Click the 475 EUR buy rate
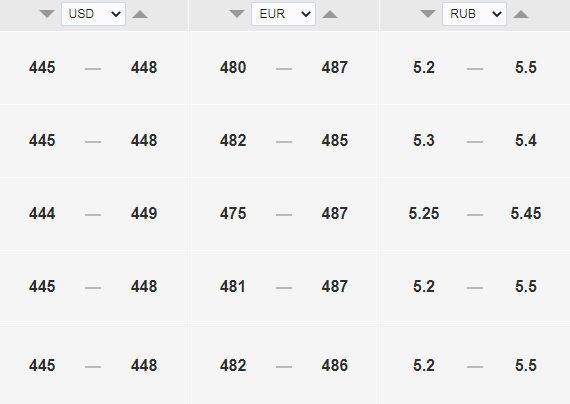This screenshot has height=404, width=570. [233, 213]
